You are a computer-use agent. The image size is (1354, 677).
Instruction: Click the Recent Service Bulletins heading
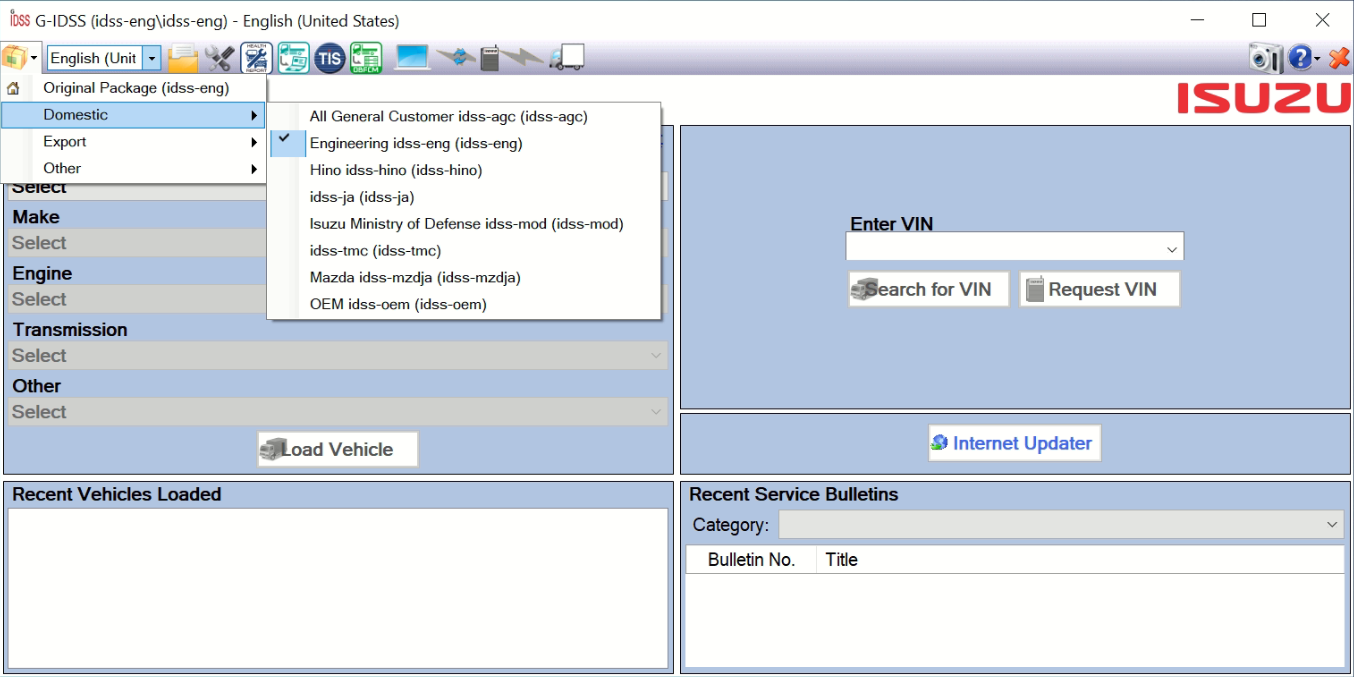(794, 495)
